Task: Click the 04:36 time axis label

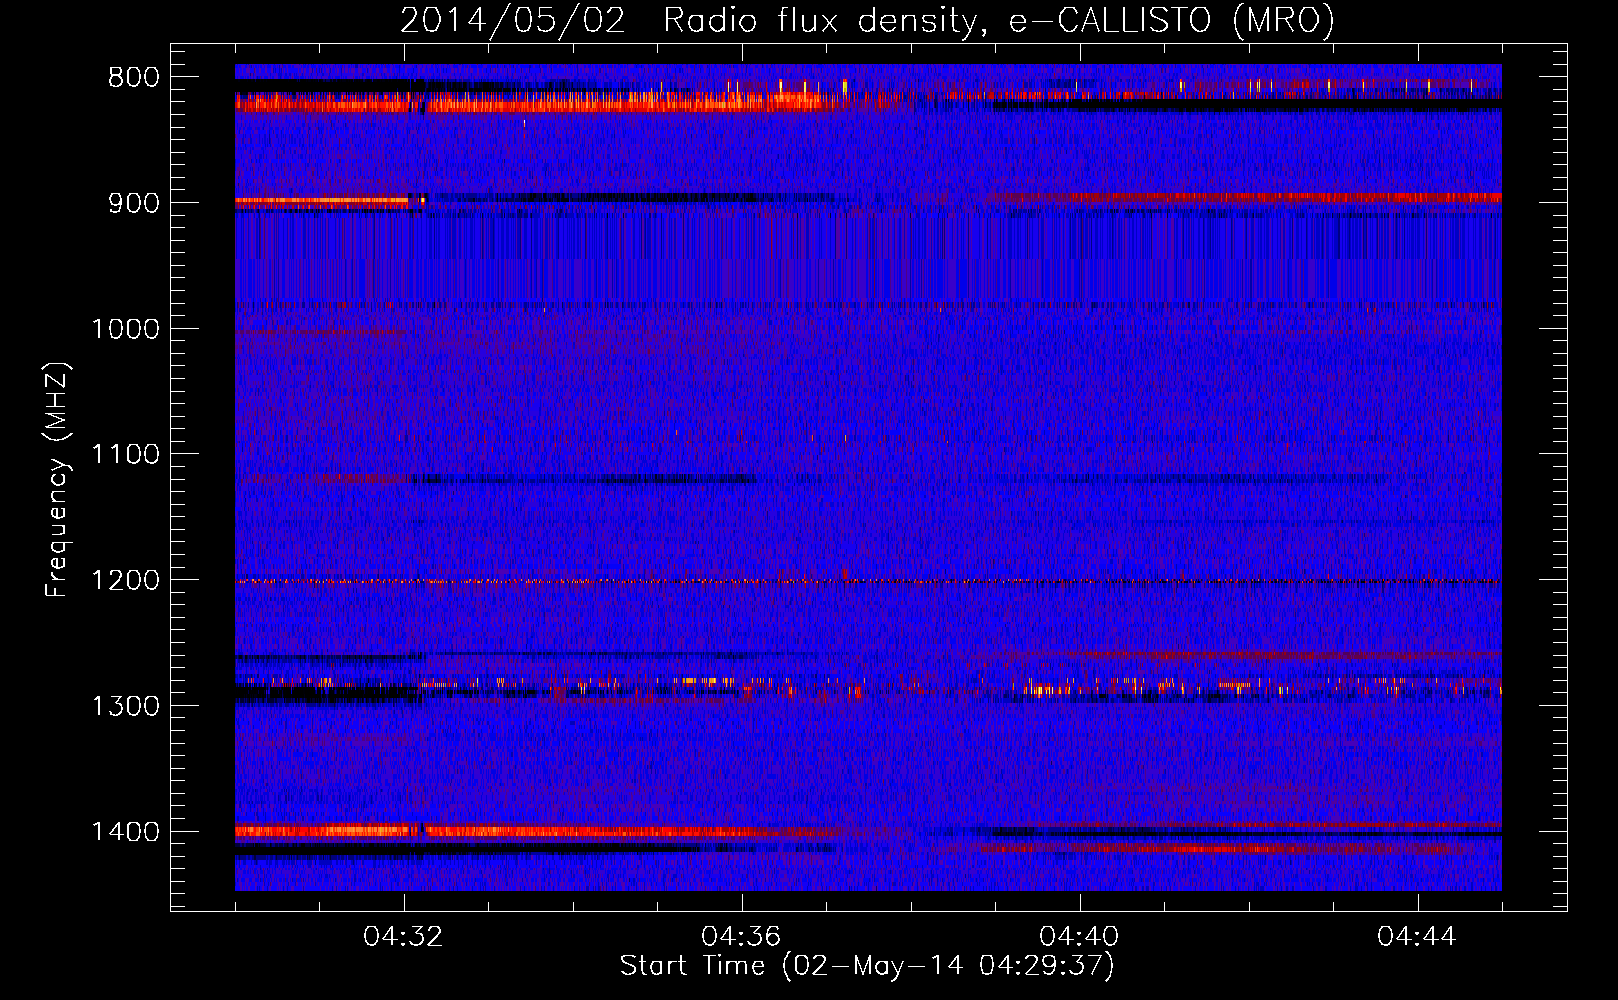Action: [742, 937]
